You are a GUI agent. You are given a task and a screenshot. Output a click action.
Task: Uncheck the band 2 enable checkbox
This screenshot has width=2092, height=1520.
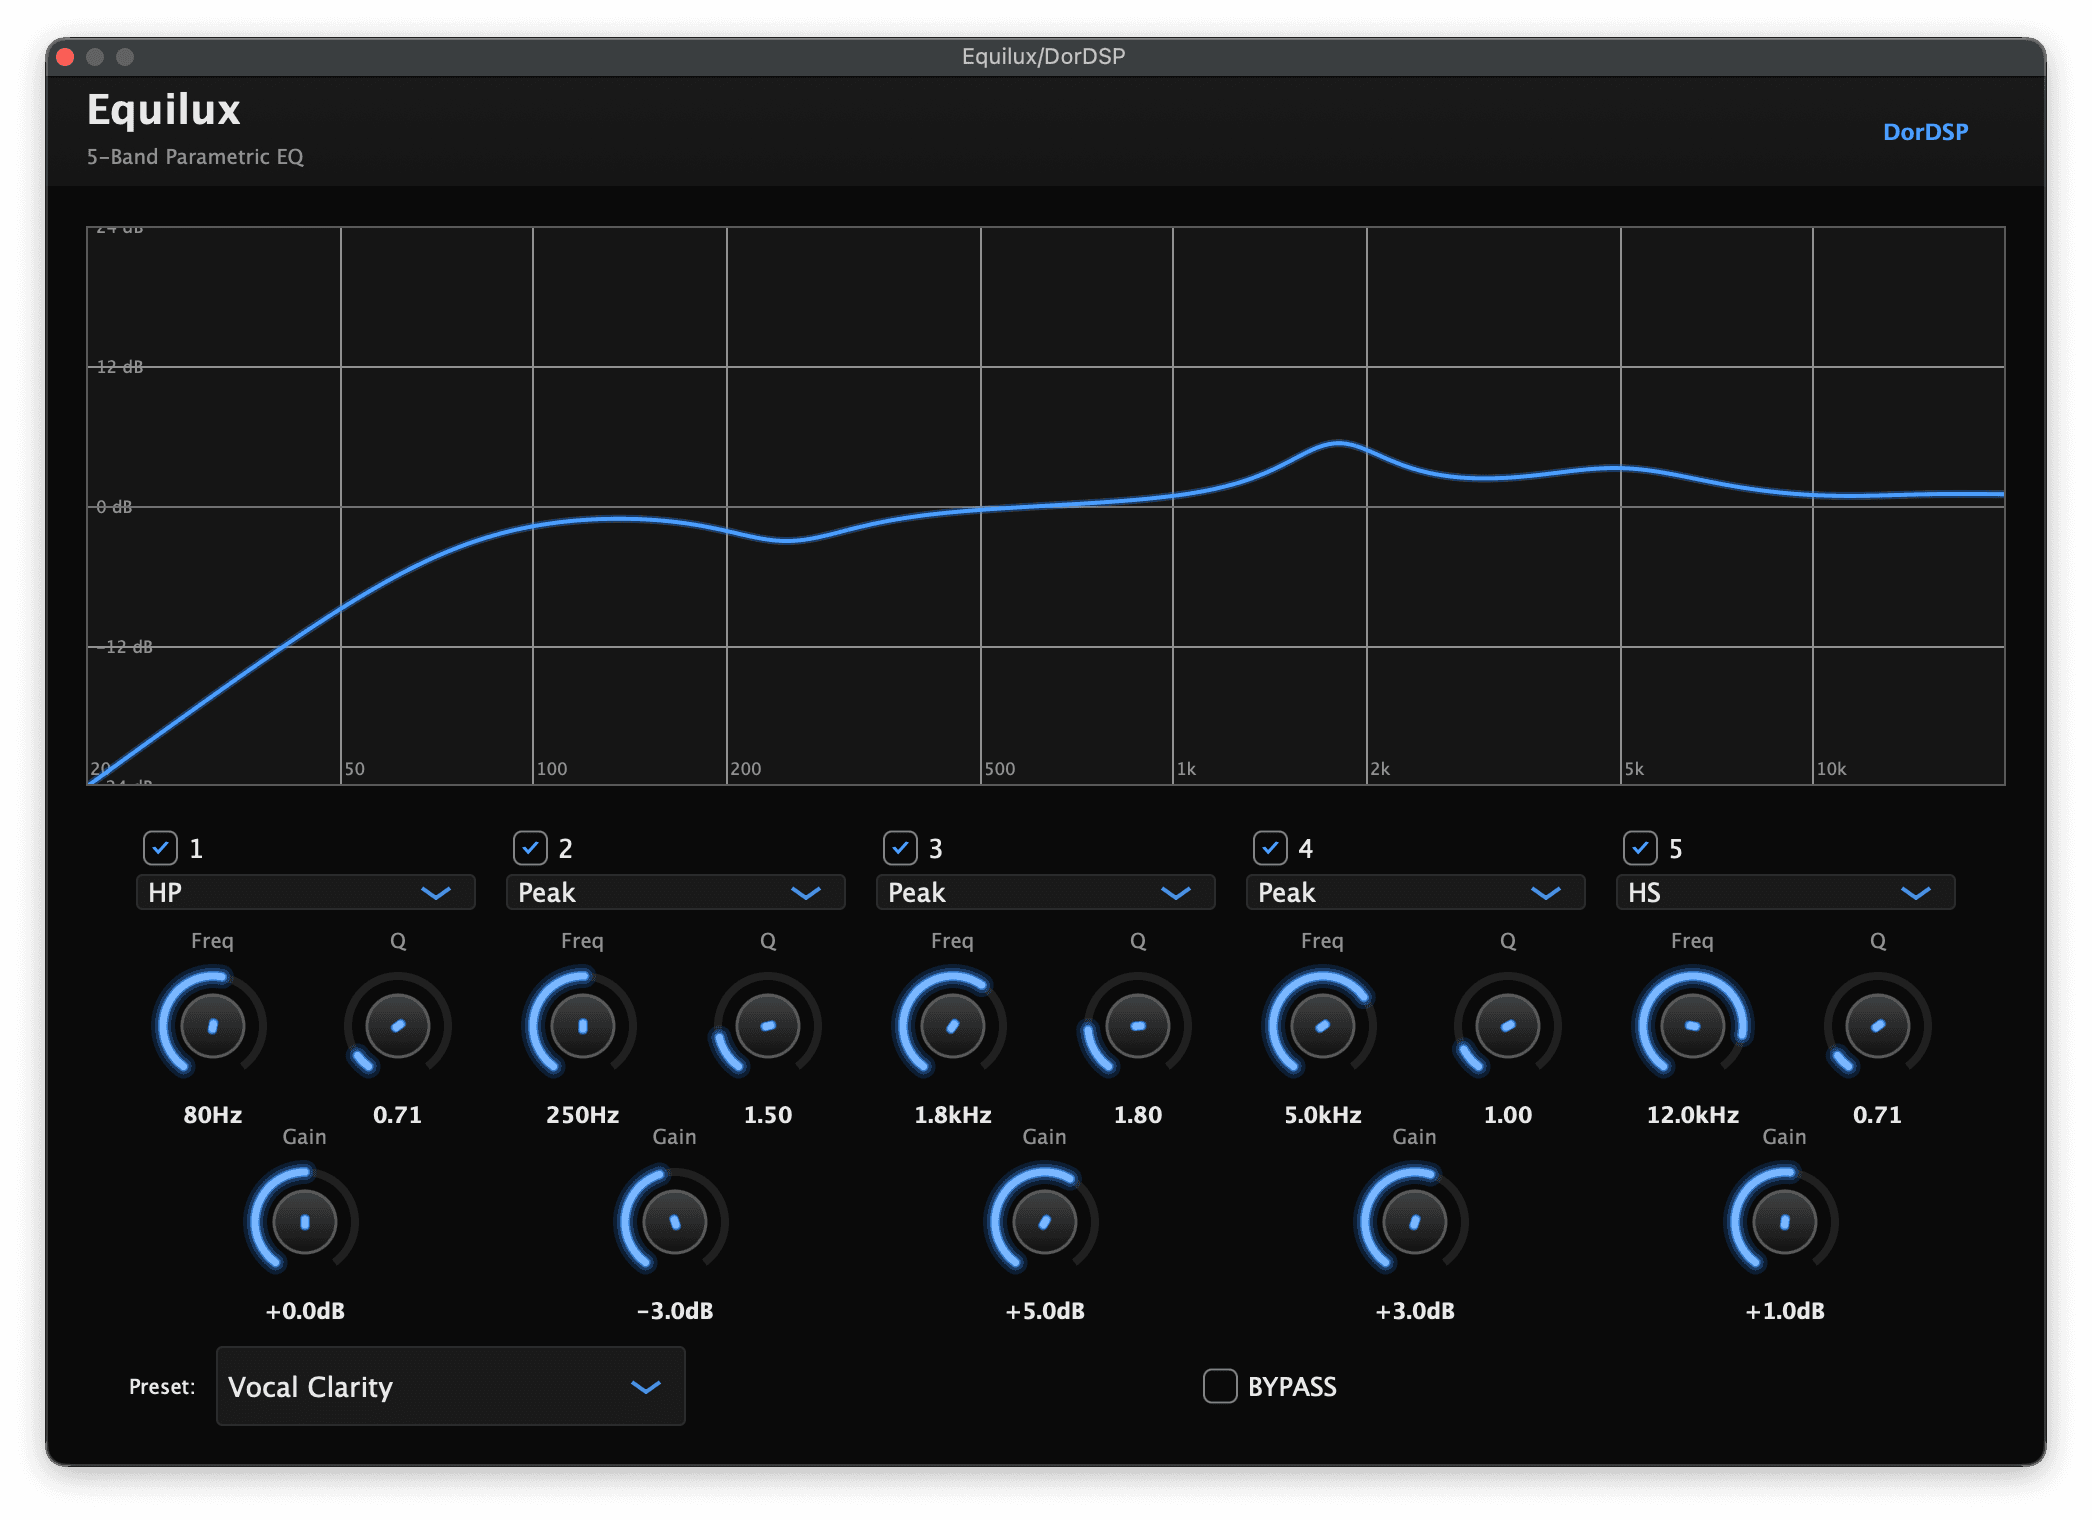(x=531, y=848)
